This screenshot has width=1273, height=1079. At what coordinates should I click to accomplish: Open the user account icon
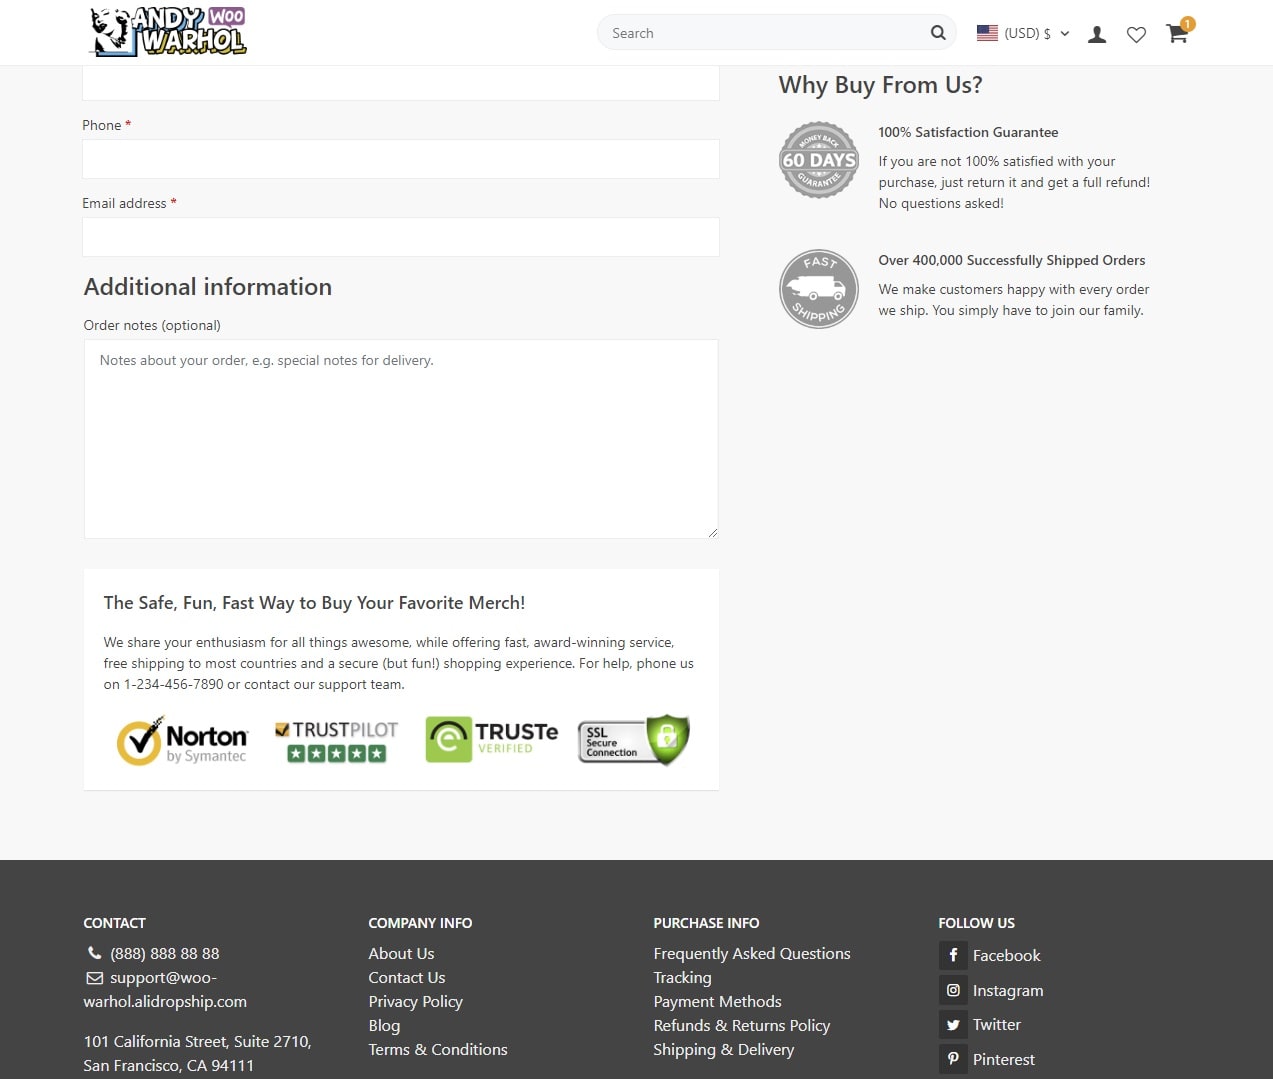coord(1097,34)
